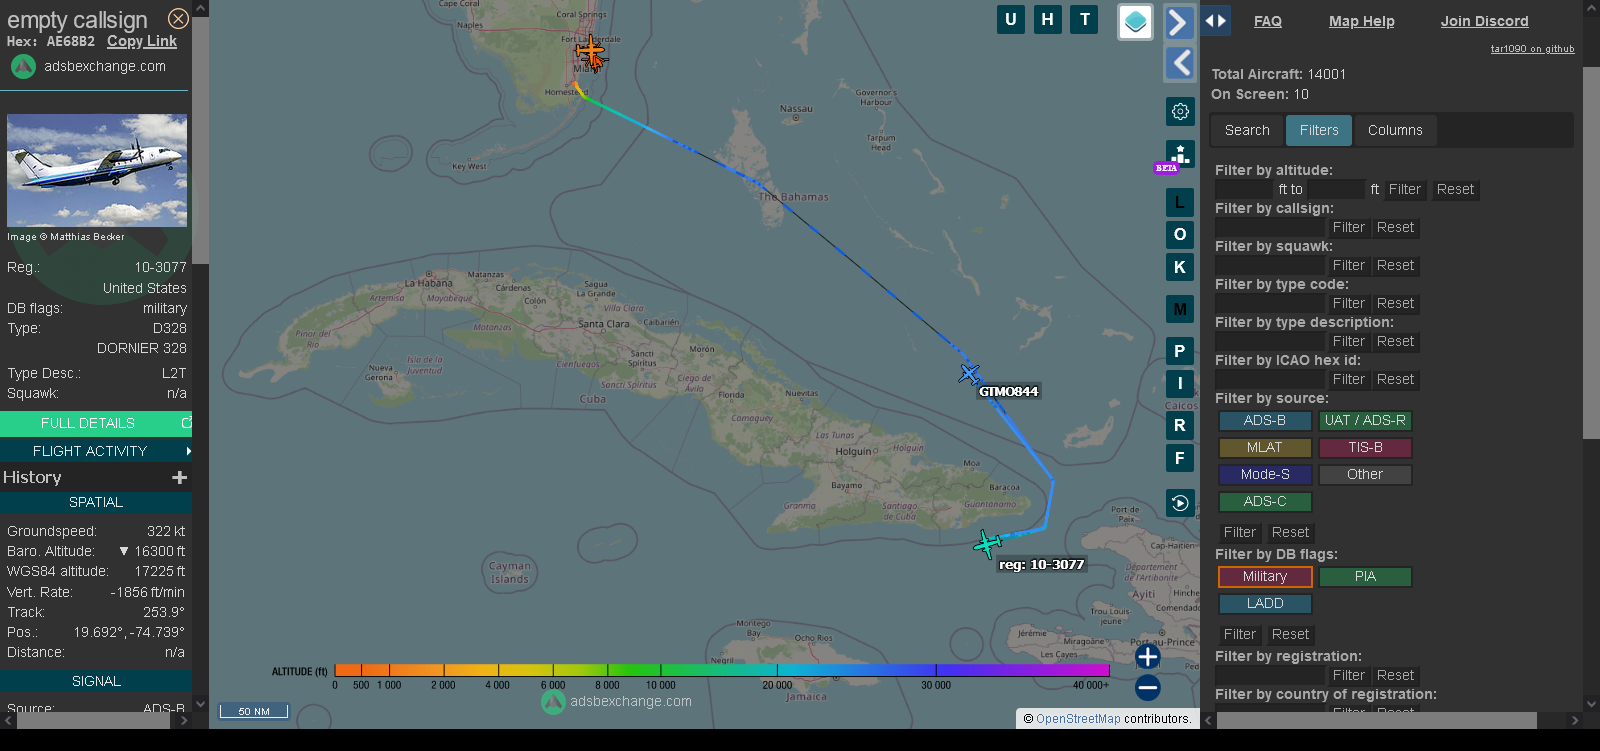Toggle the UAT / ADS-R source filter
The width and height of the screenshot is (1600, 751).
(x=1365, y=421)
